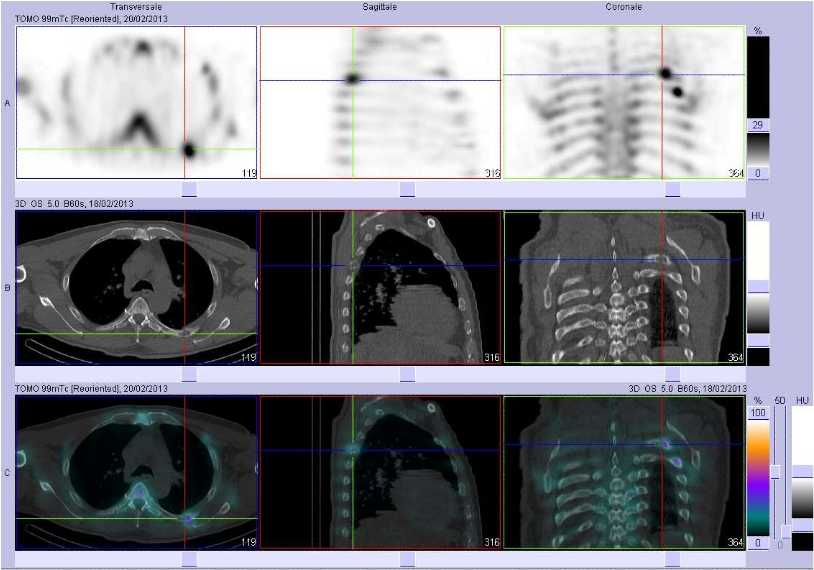Click the row label B
The width and height of the screenshot is (814, 570).
[7, 288]
